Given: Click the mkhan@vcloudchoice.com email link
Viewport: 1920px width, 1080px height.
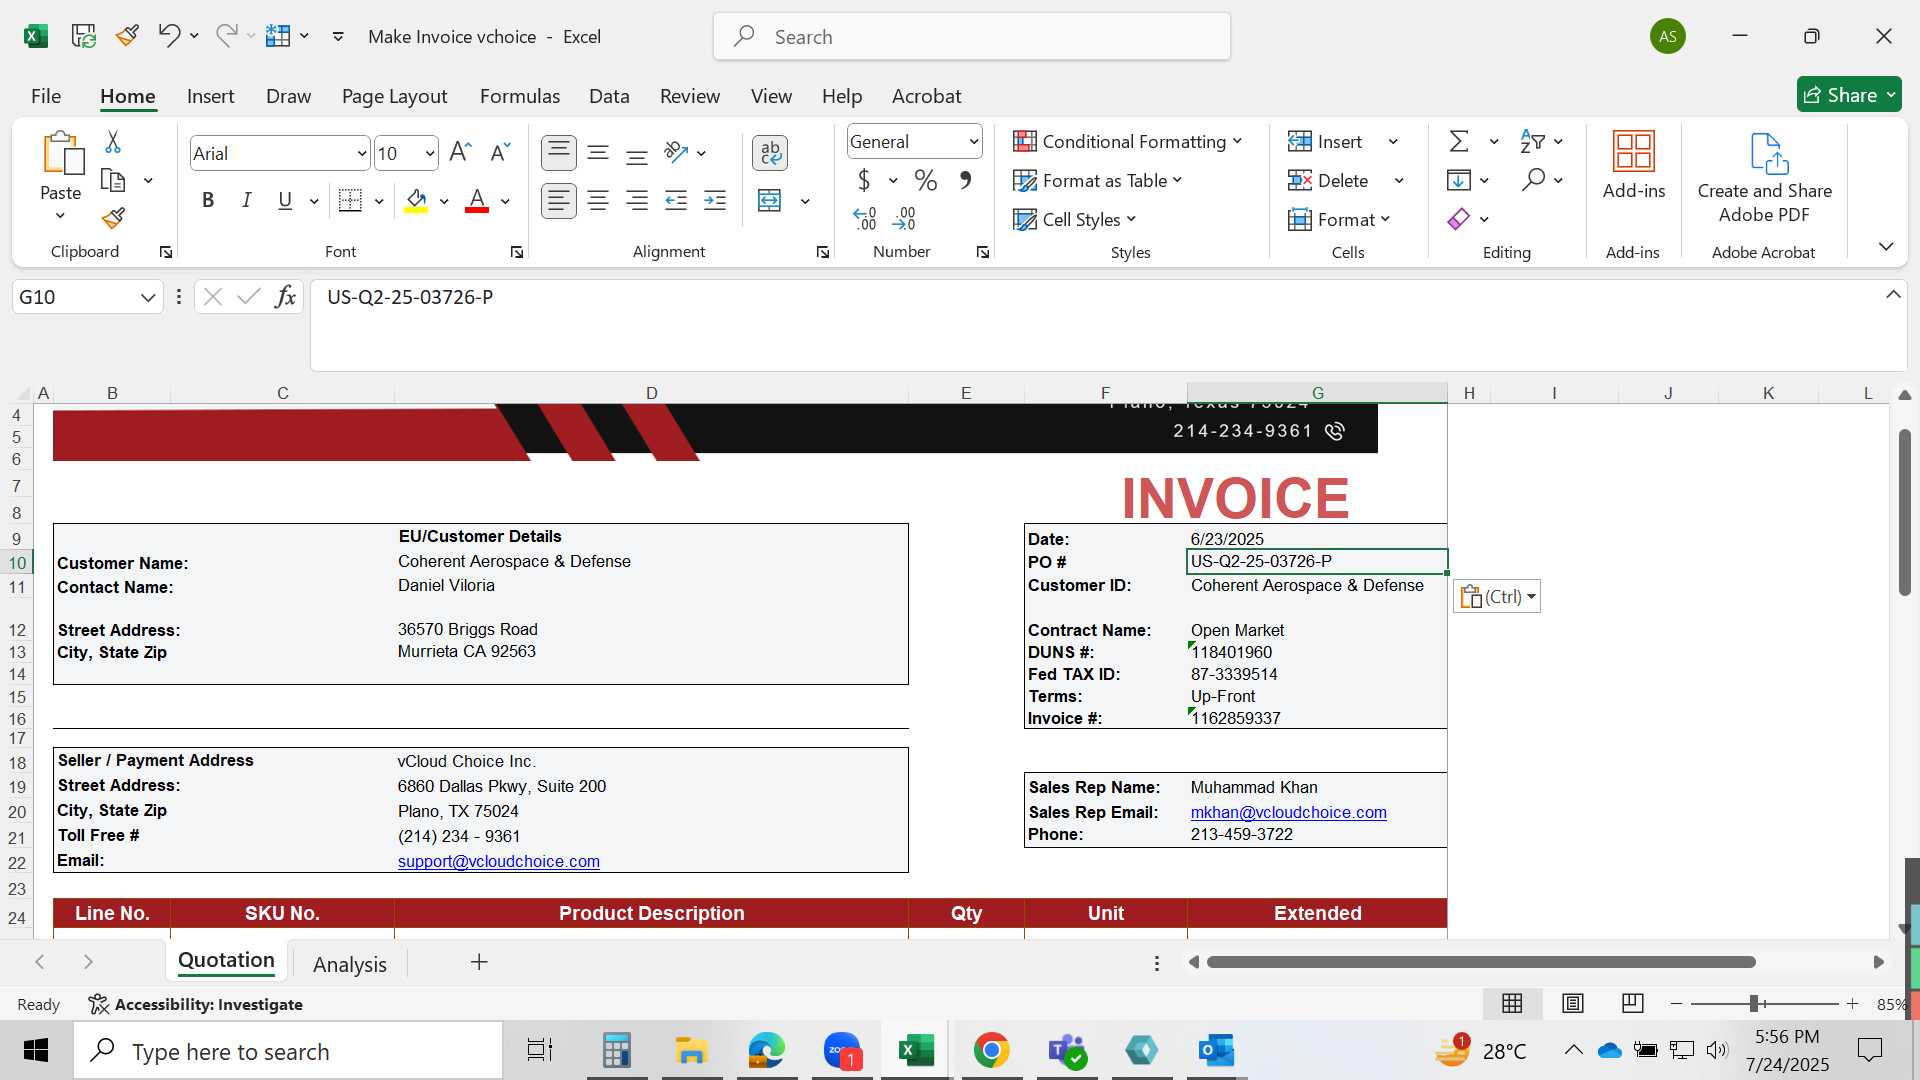Looking at the screenshot, I should [x=1288, y=812].
